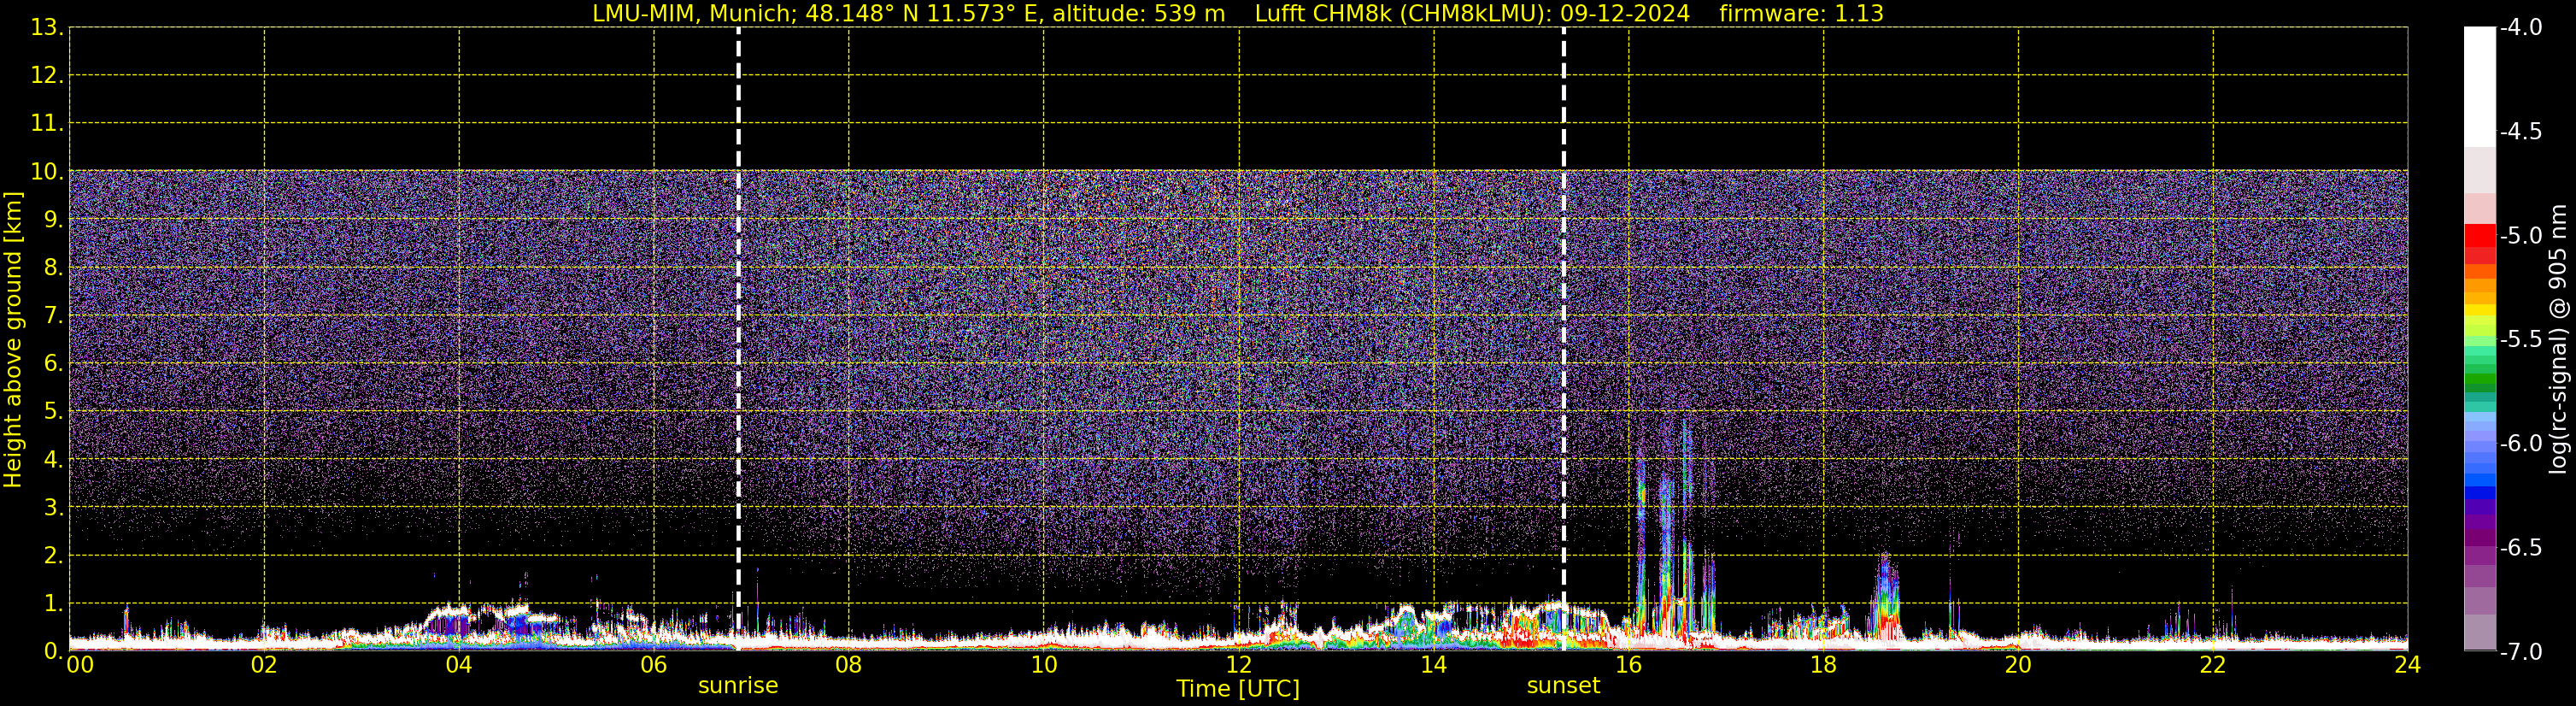Click the white top section of the colorbar
The height and width of the screenshot is (706, 2576).
coord(2480,87)
